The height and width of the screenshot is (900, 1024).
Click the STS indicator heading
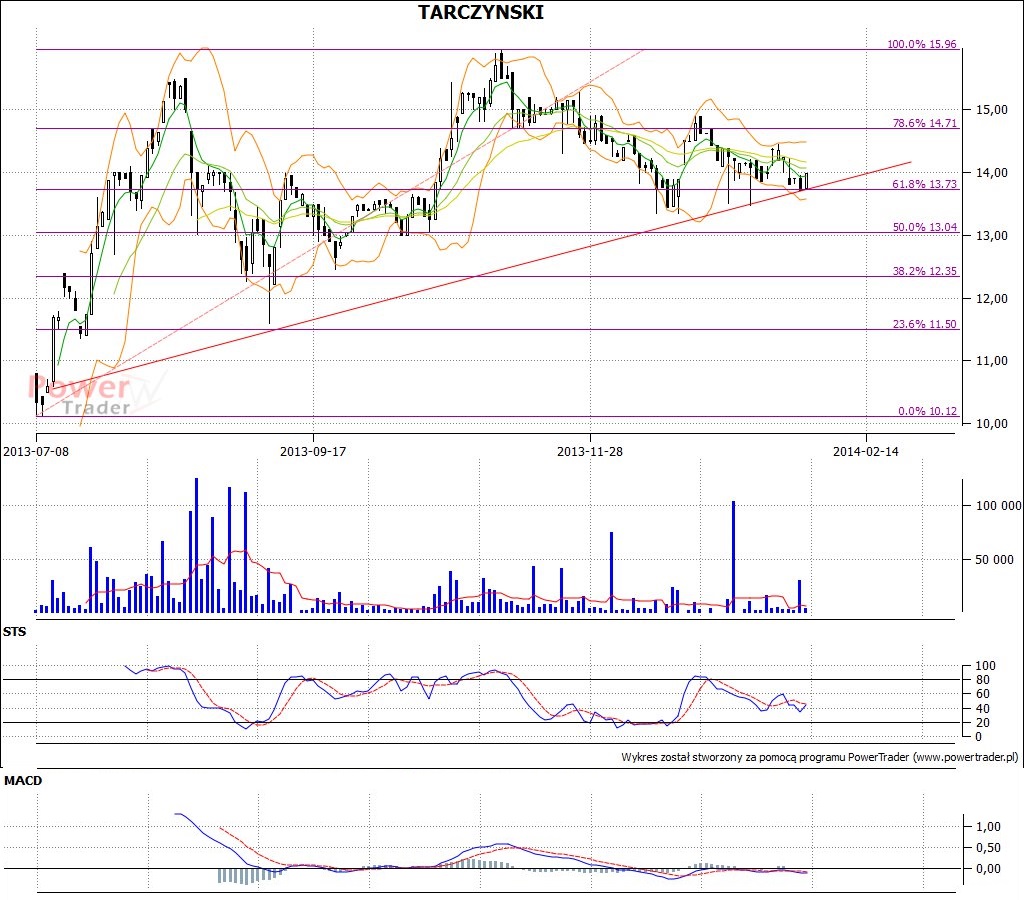[x=14, y=632]
